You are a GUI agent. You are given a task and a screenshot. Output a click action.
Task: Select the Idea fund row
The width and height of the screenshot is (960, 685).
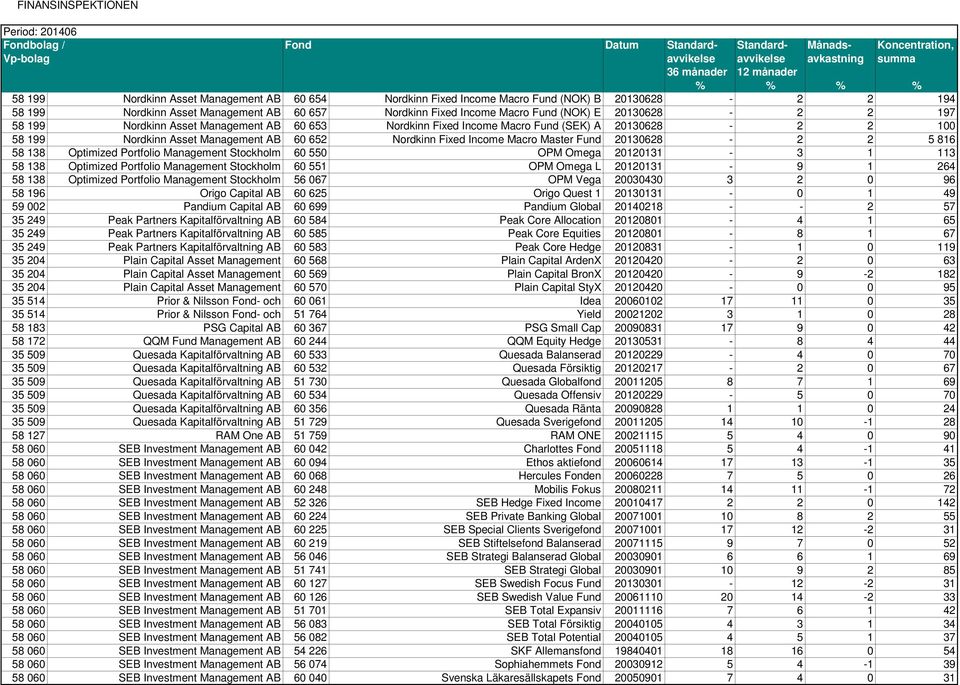point(479,301)
